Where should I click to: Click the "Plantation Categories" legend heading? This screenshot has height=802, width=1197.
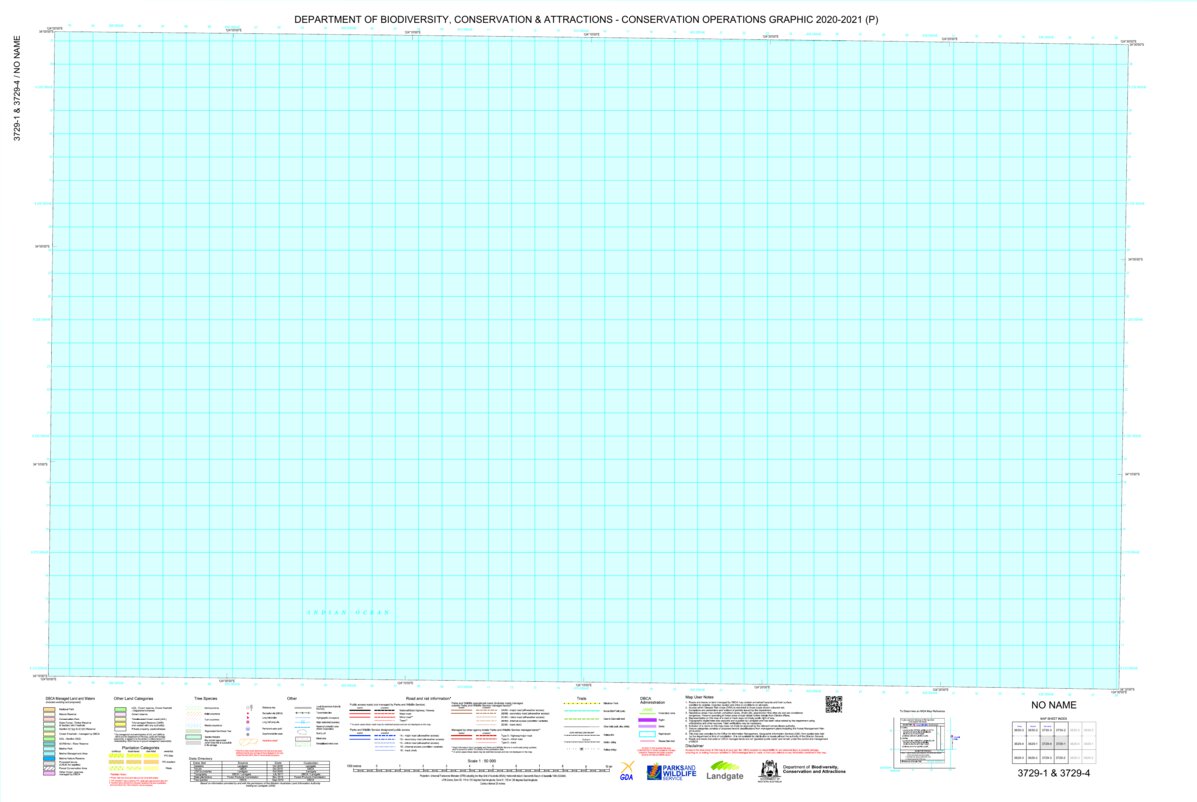pos(136,747)
